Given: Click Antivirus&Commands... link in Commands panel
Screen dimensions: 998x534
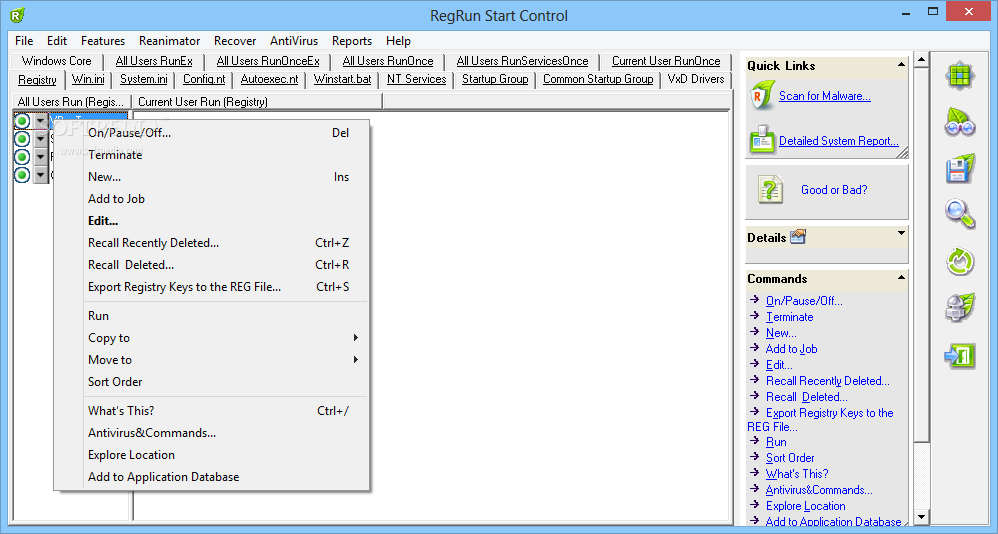Looking at the screenshot, I should click(819, 490).
